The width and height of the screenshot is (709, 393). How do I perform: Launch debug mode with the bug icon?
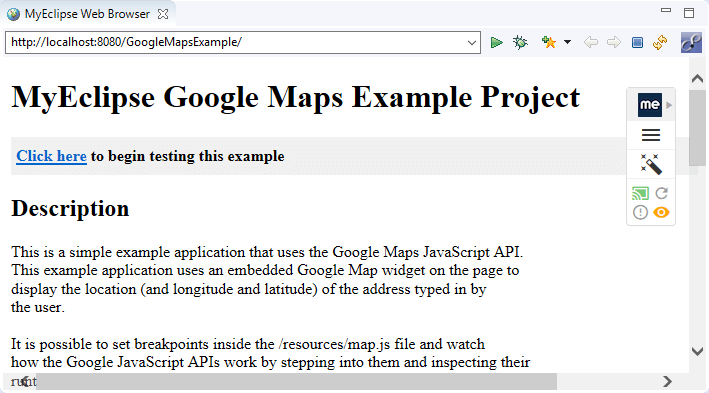pyautogui.click(x=520, y=43)
